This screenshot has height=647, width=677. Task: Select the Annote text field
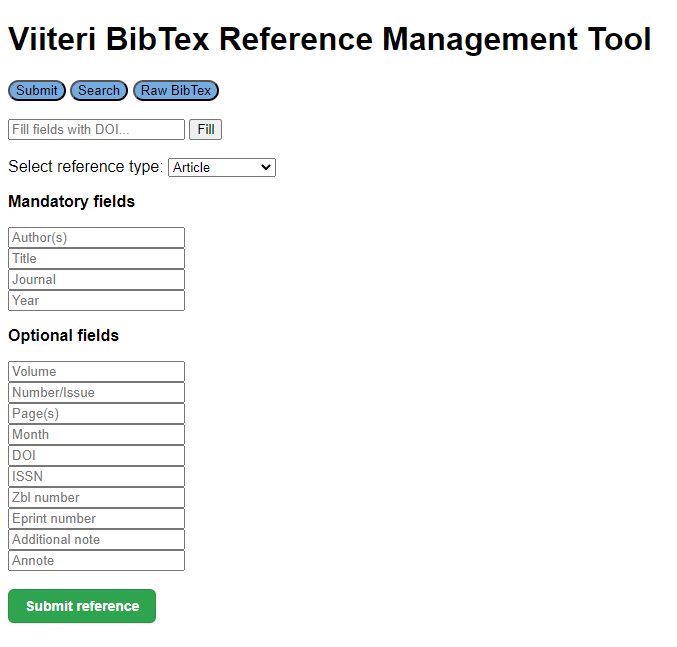96,561
